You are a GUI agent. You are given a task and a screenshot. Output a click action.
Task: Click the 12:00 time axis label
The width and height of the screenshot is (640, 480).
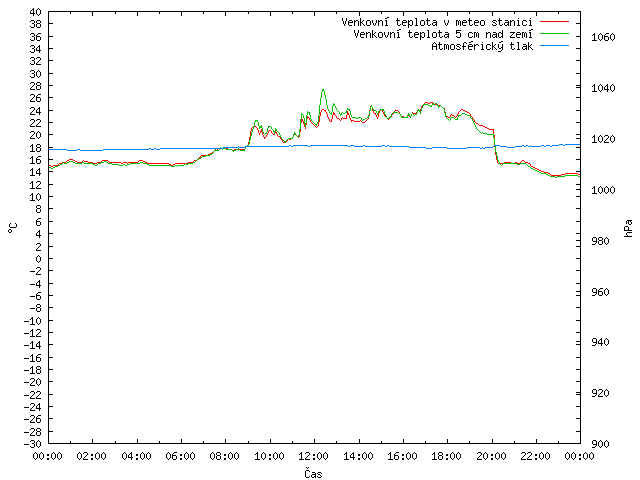tap(314, 456)
